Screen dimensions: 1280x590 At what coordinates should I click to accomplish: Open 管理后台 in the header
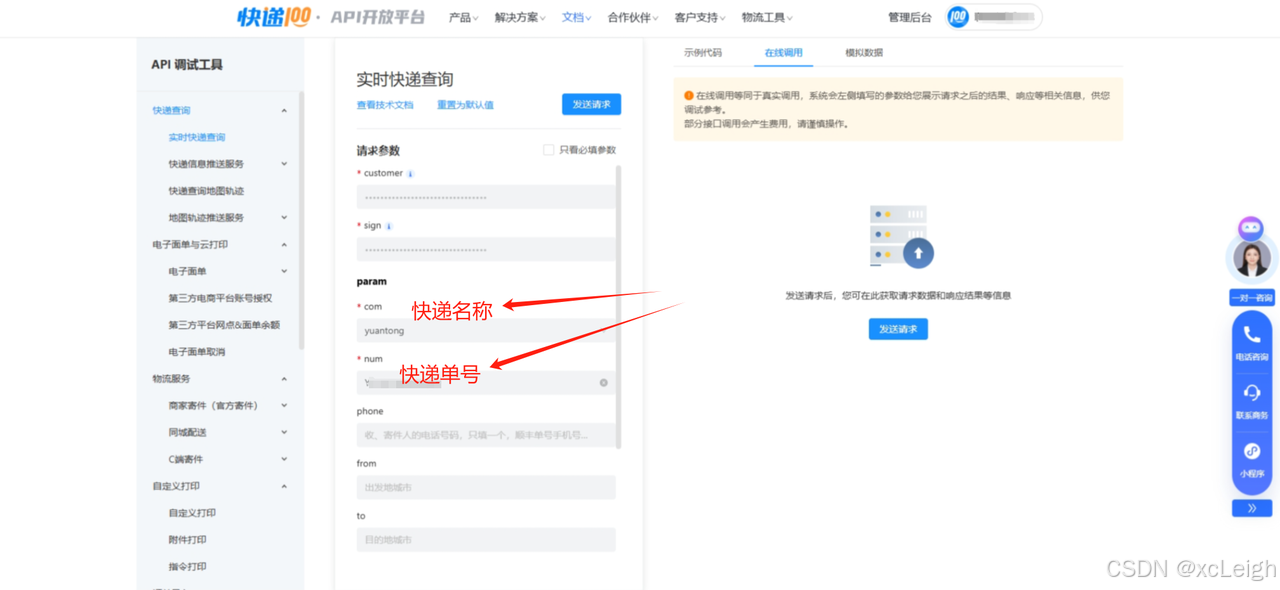click(x=910, y=17)
